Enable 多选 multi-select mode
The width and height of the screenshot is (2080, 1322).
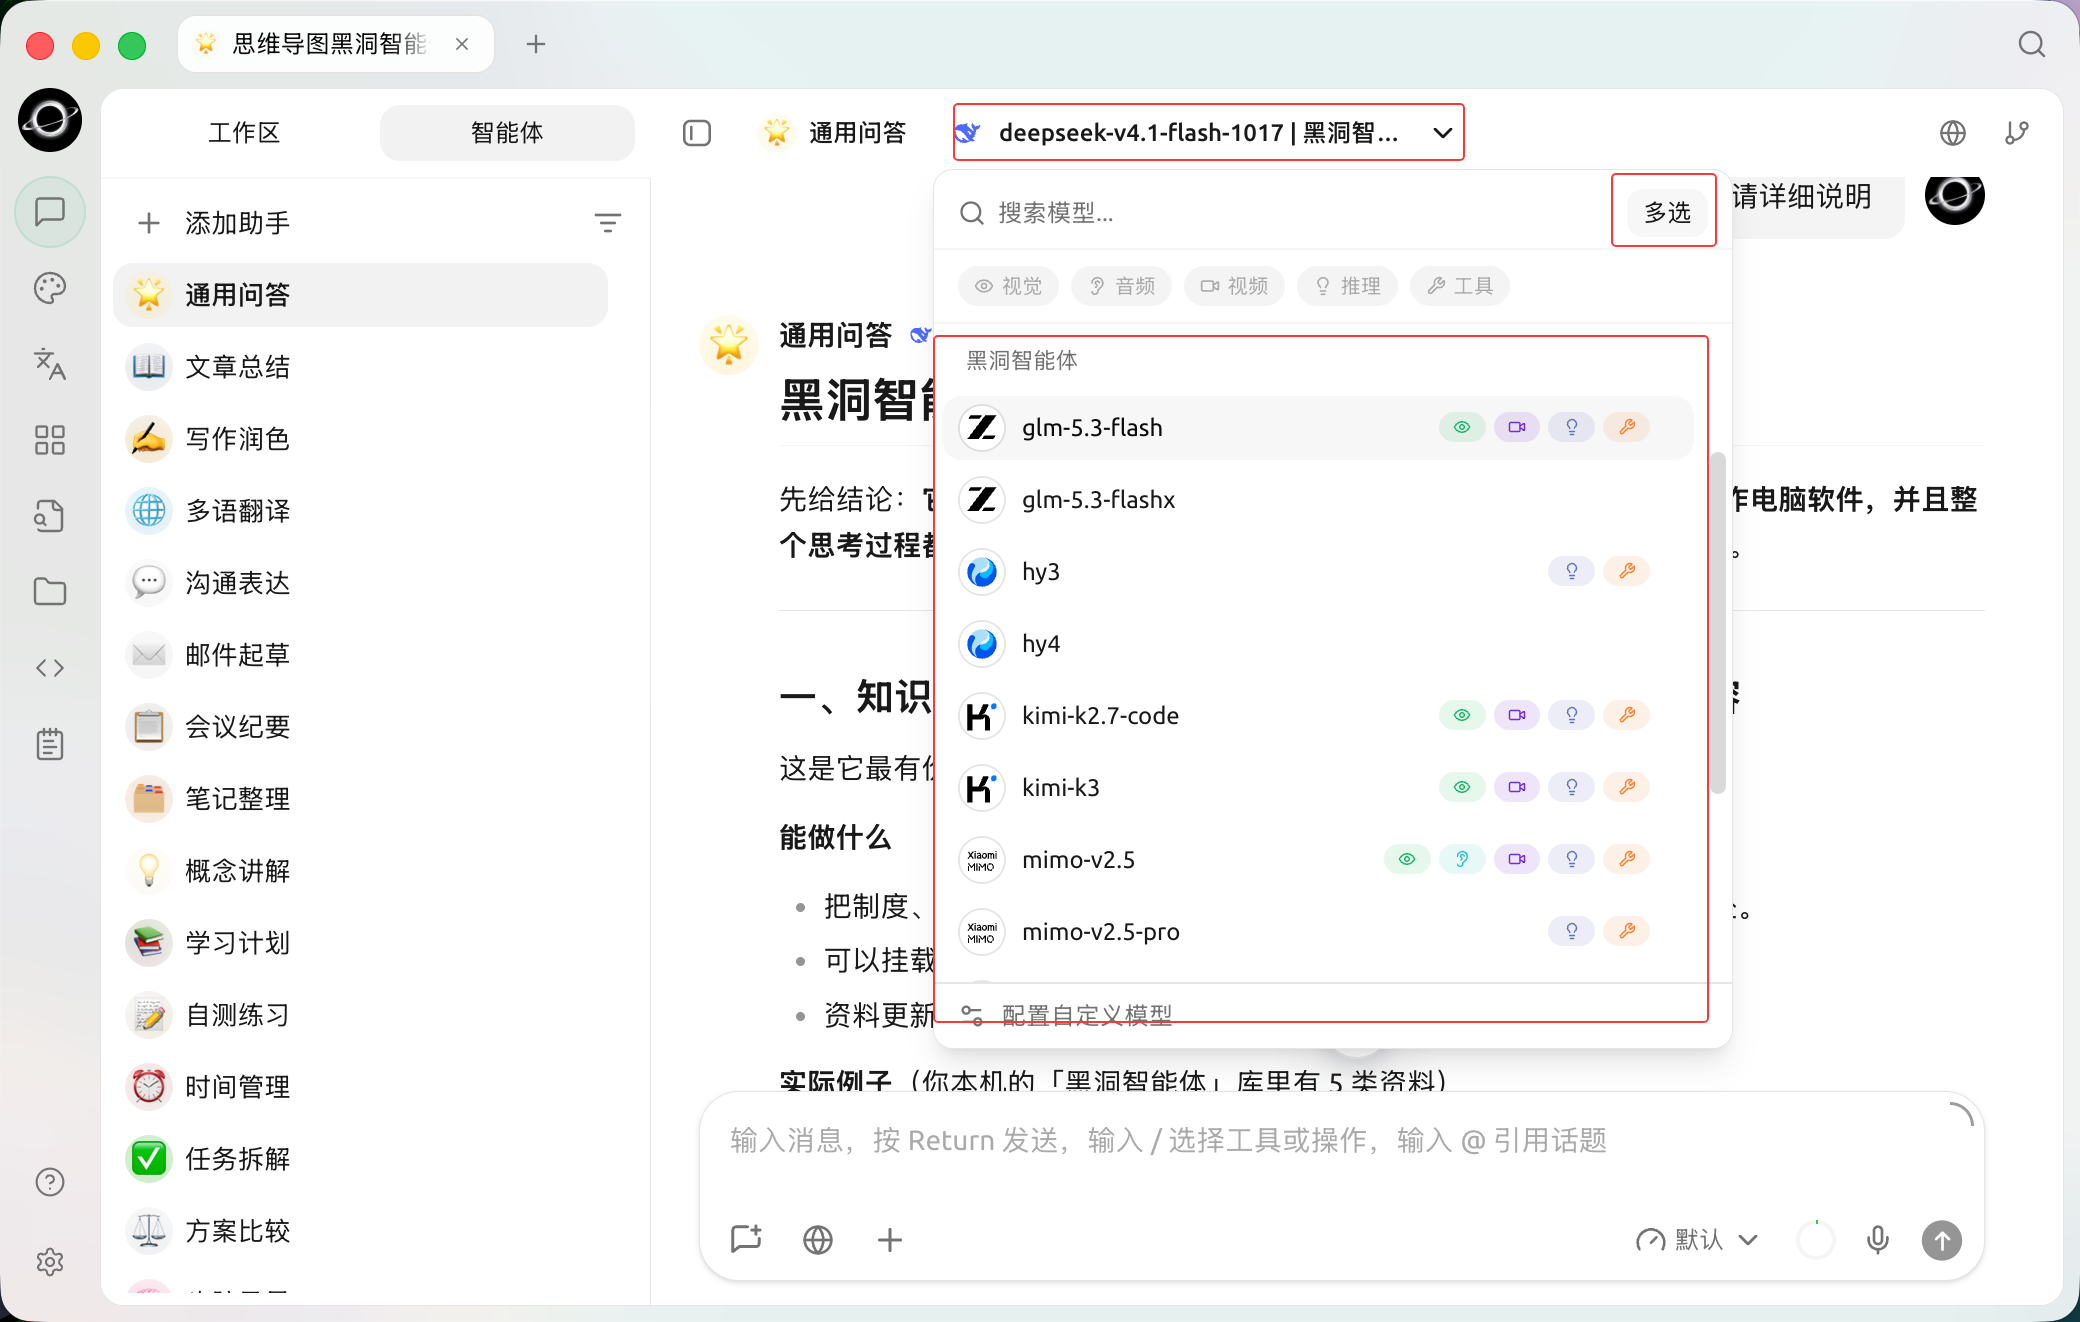coord(1667,212)
